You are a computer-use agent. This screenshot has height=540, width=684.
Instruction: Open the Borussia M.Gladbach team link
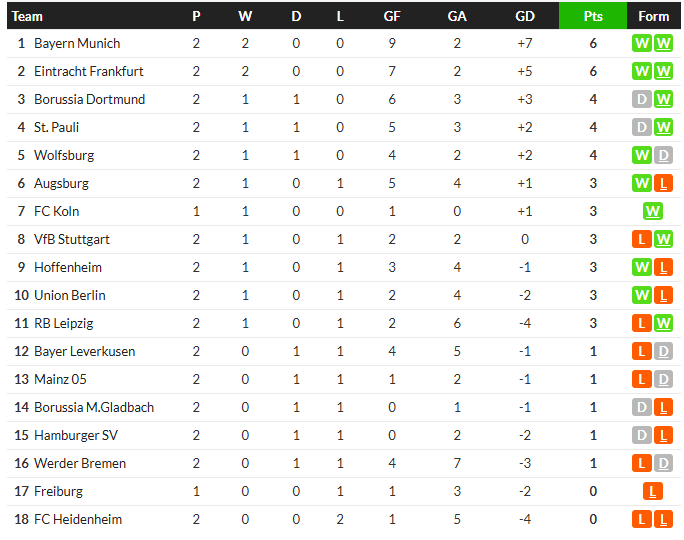coord(94,407)
